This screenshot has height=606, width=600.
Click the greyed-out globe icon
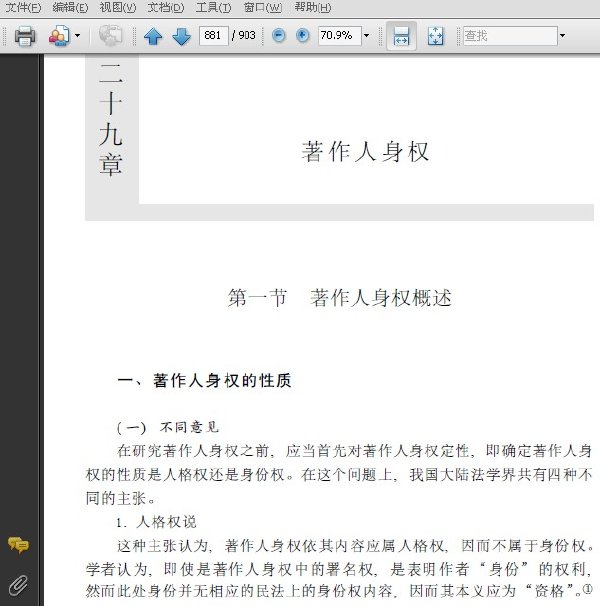[x=110, y=36]
